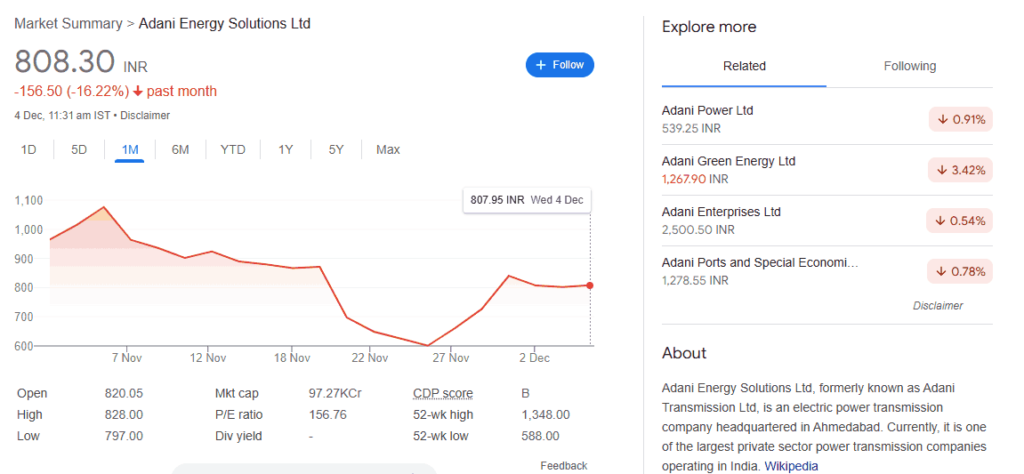Open the Wikipedia link in About
The image size is (1024, 474).
point(791,466)
